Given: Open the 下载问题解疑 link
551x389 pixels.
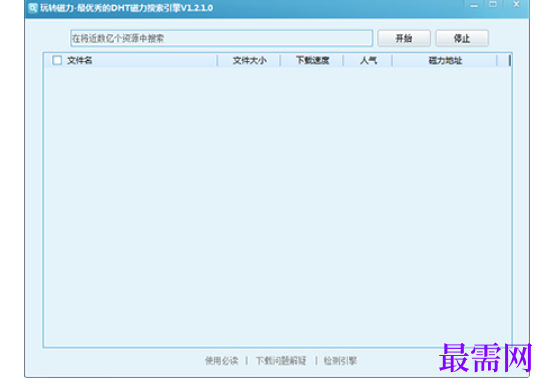Looking at the screenshot, I should click(281, 361).
